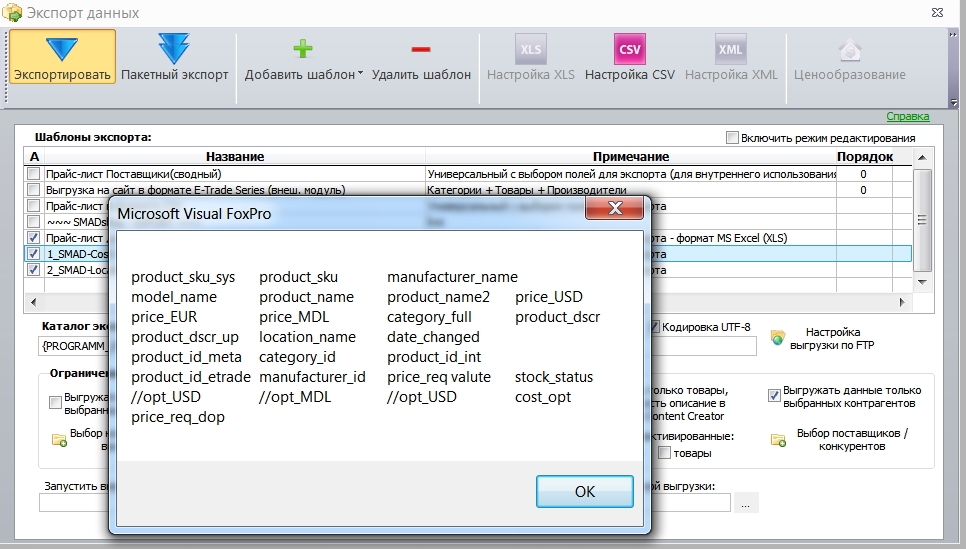Click the Экспорт данных window icon

point(12,12)
